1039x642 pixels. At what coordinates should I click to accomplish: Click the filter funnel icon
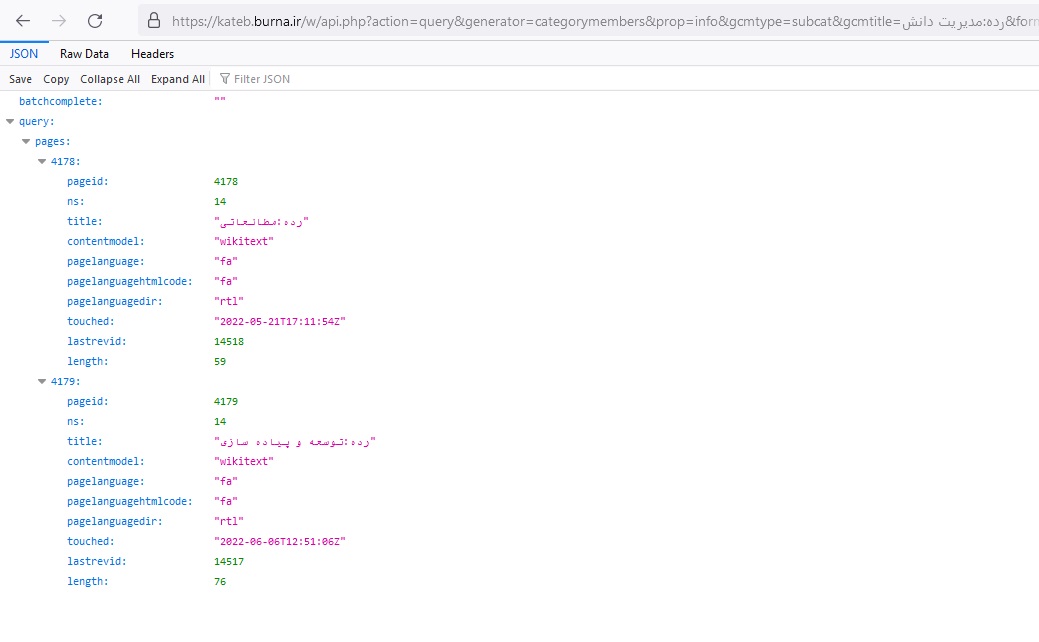[x=225, y=79]
